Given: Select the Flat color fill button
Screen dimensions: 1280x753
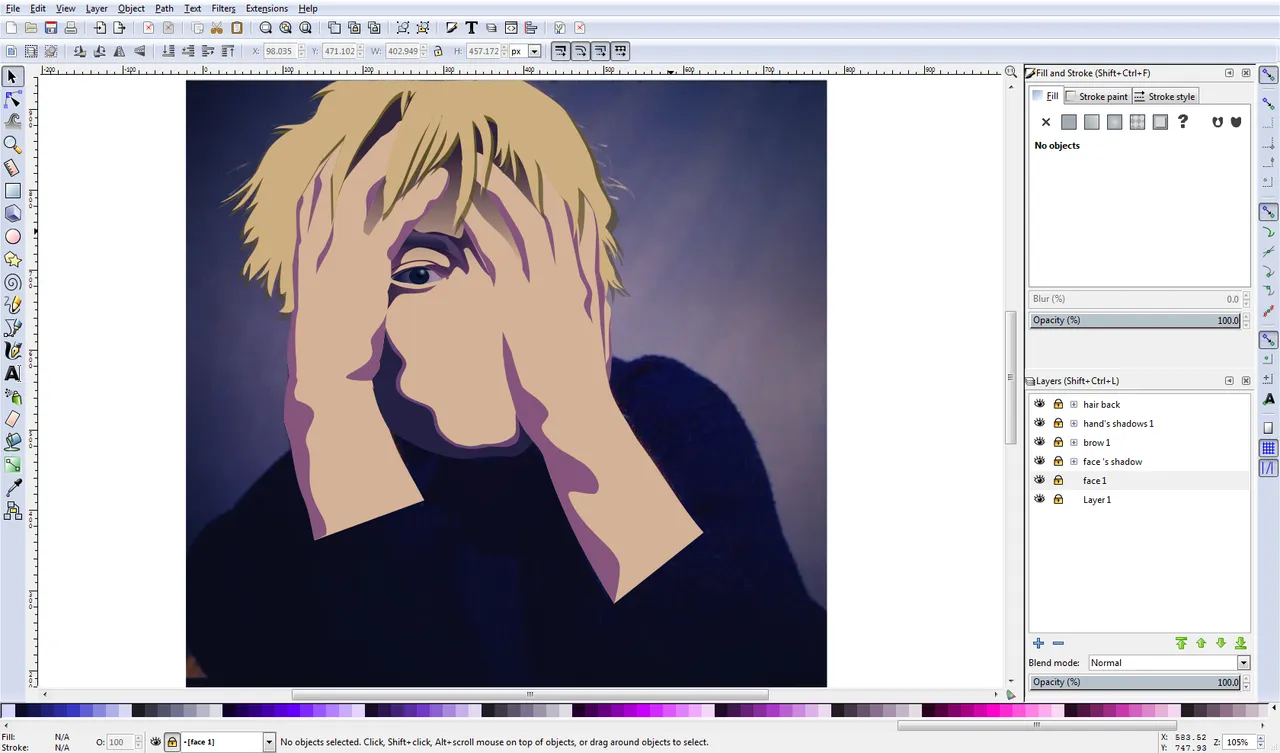Looking at the screenshot, I should pyautogui.click(x=1069, y=122).
